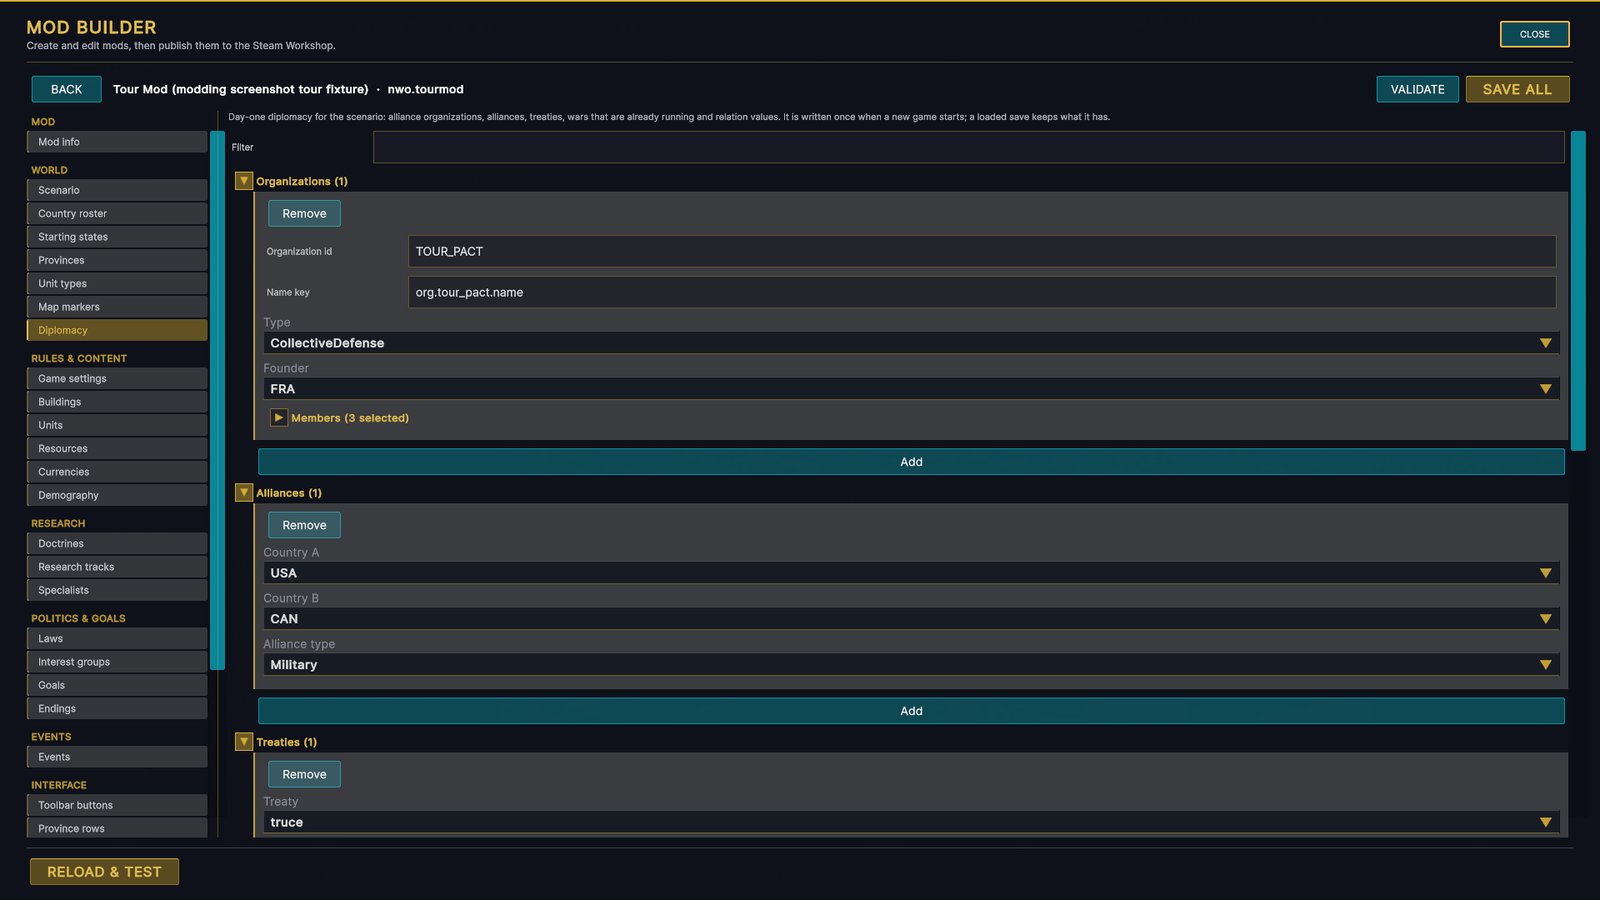Remove the truce treaty entry

click(304, 774)
